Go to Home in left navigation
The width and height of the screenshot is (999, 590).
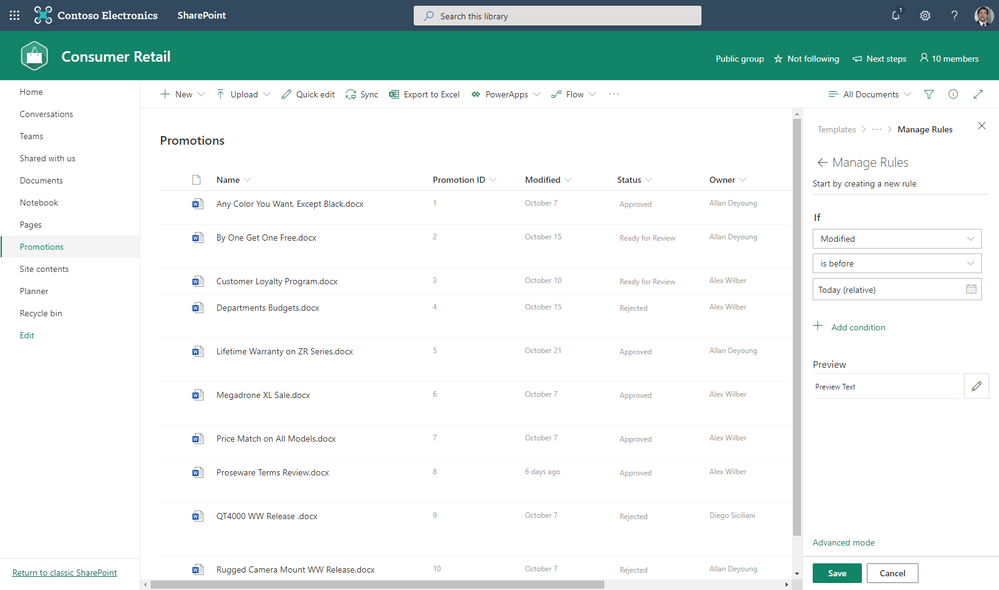(x=31, y=92)
